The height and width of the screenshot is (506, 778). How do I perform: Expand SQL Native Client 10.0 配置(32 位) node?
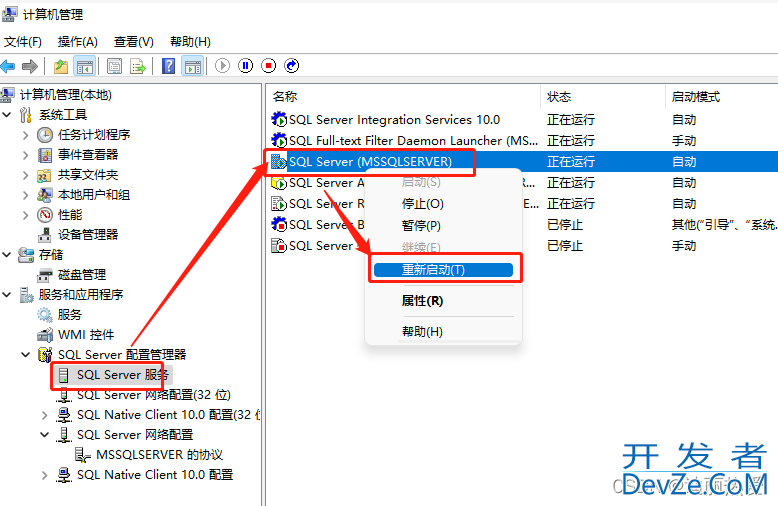(45, 415)
